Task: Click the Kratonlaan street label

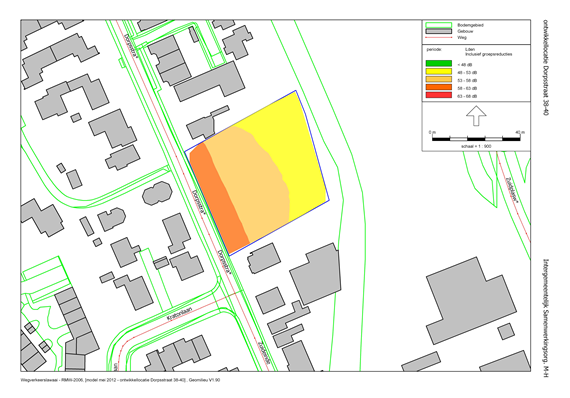Action: coord(179,312)
